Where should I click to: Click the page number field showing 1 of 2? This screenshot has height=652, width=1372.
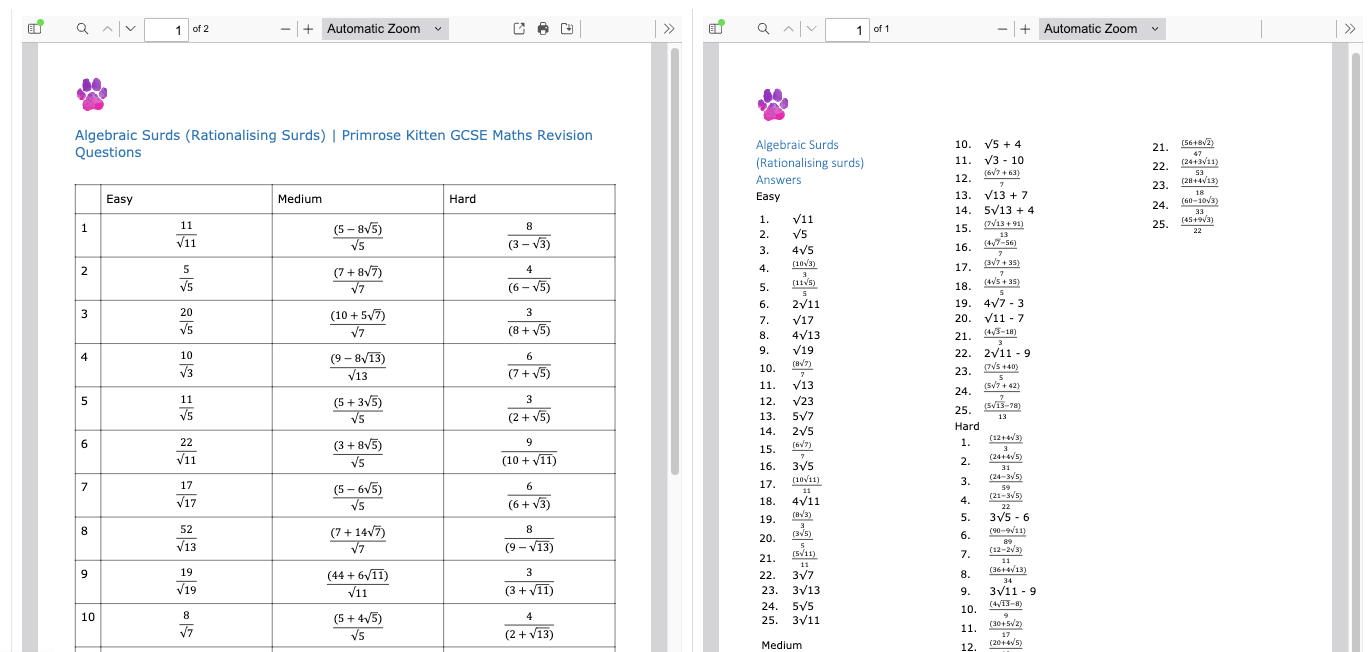tap(166, 29)
